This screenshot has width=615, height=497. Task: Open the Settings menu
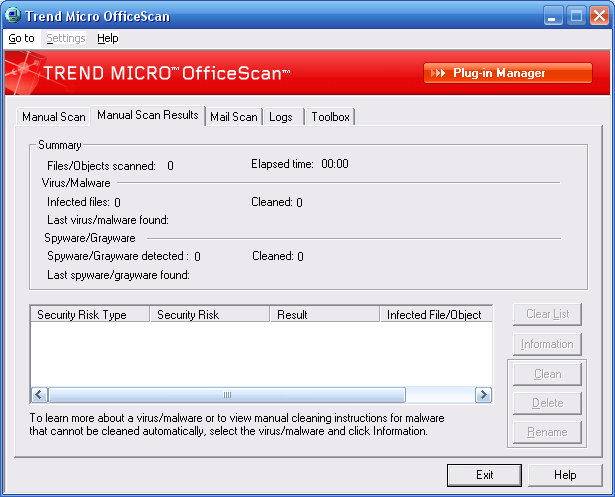66,38
